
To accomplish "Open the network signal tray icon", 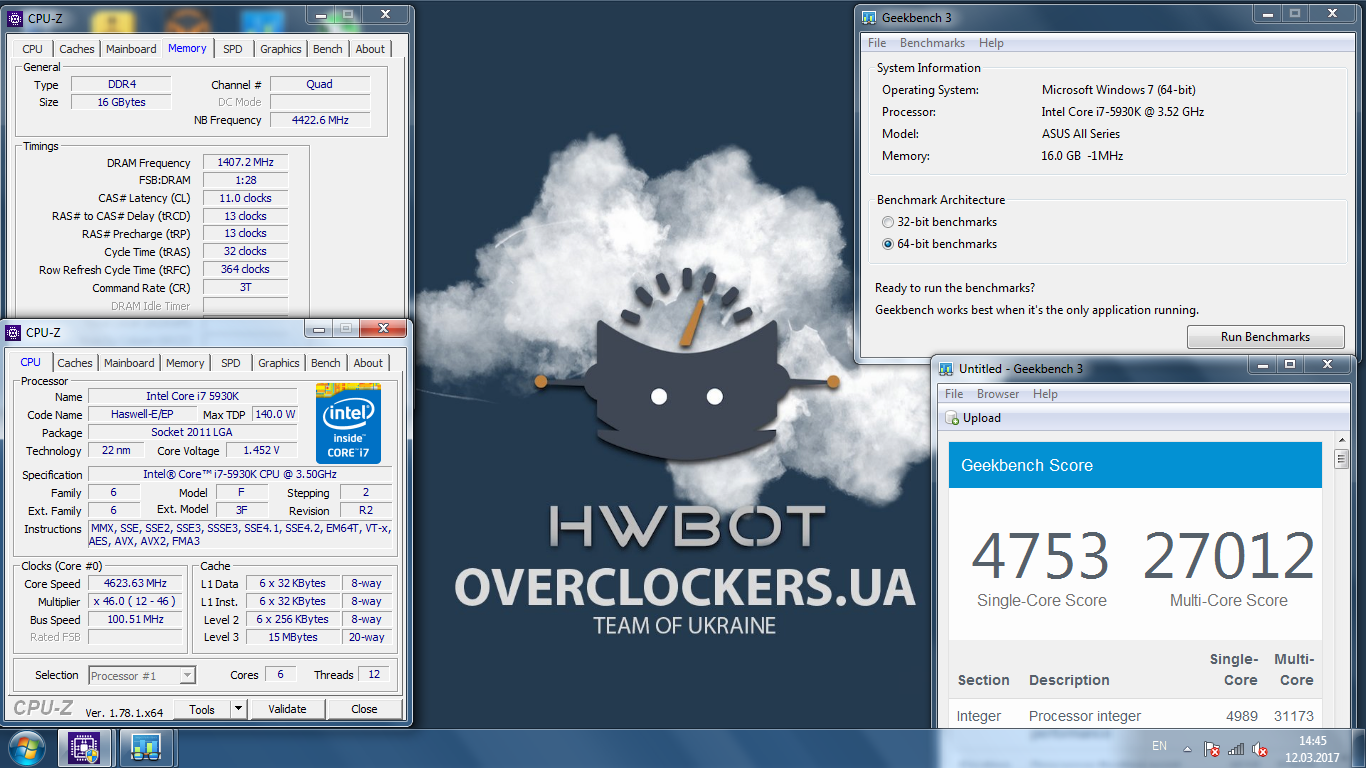I will tap(1236, 749).
